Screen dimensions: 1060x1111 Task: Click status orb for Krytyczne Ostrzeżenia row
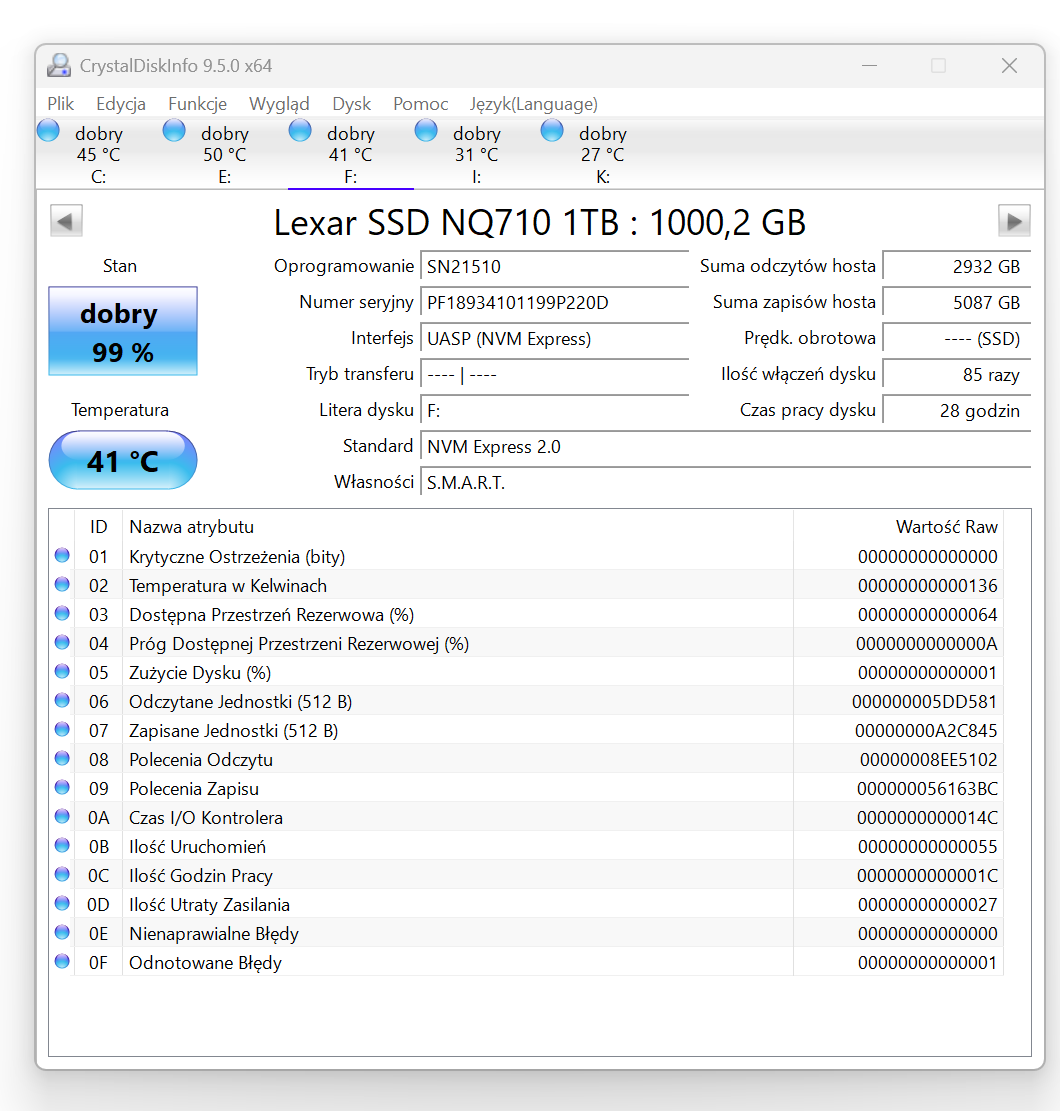click(62, 556)
